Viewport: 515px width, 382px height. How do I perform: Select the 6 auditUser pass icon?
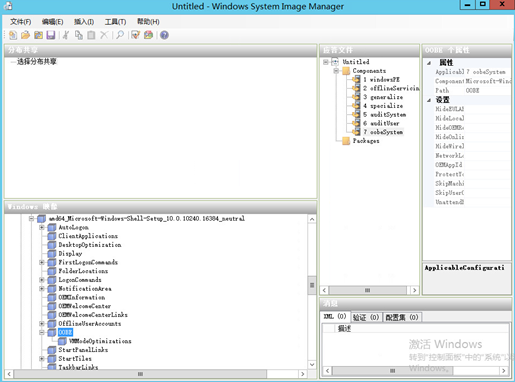(356, 123)
